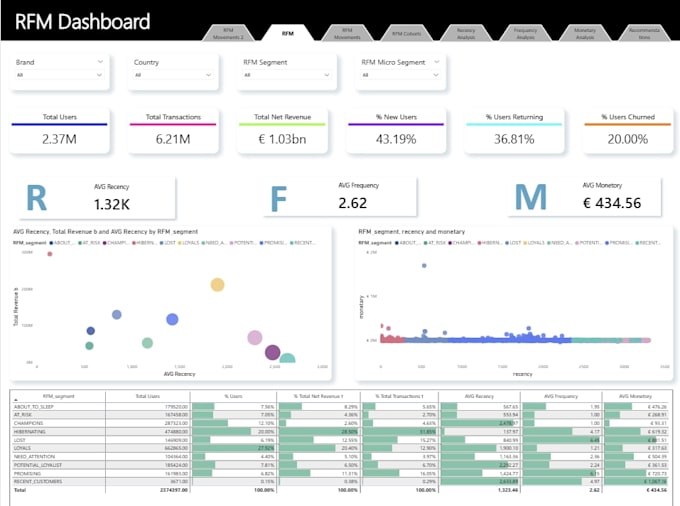The image size is (680, 506).
Task: Select the RECENT_CUSTOMERS table row
Action: pyautogui.click(x=341, y=482)
